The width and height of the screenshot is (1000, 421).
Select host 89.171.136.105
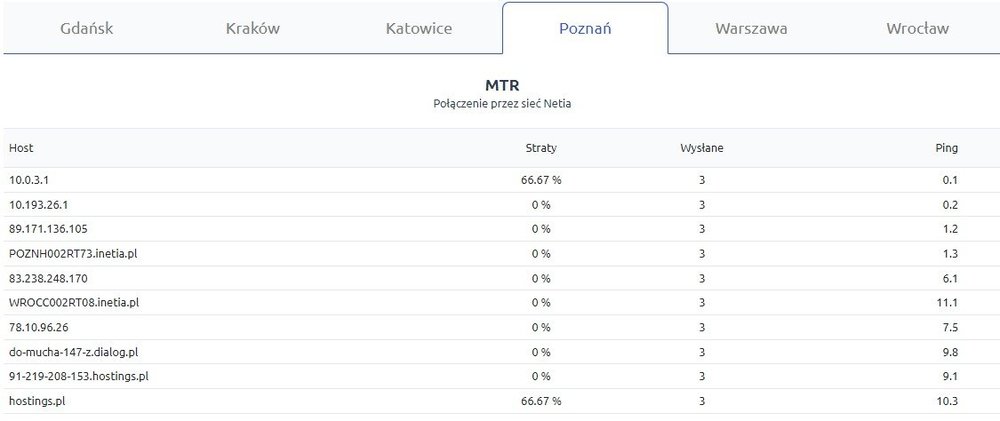pos(48,229)
